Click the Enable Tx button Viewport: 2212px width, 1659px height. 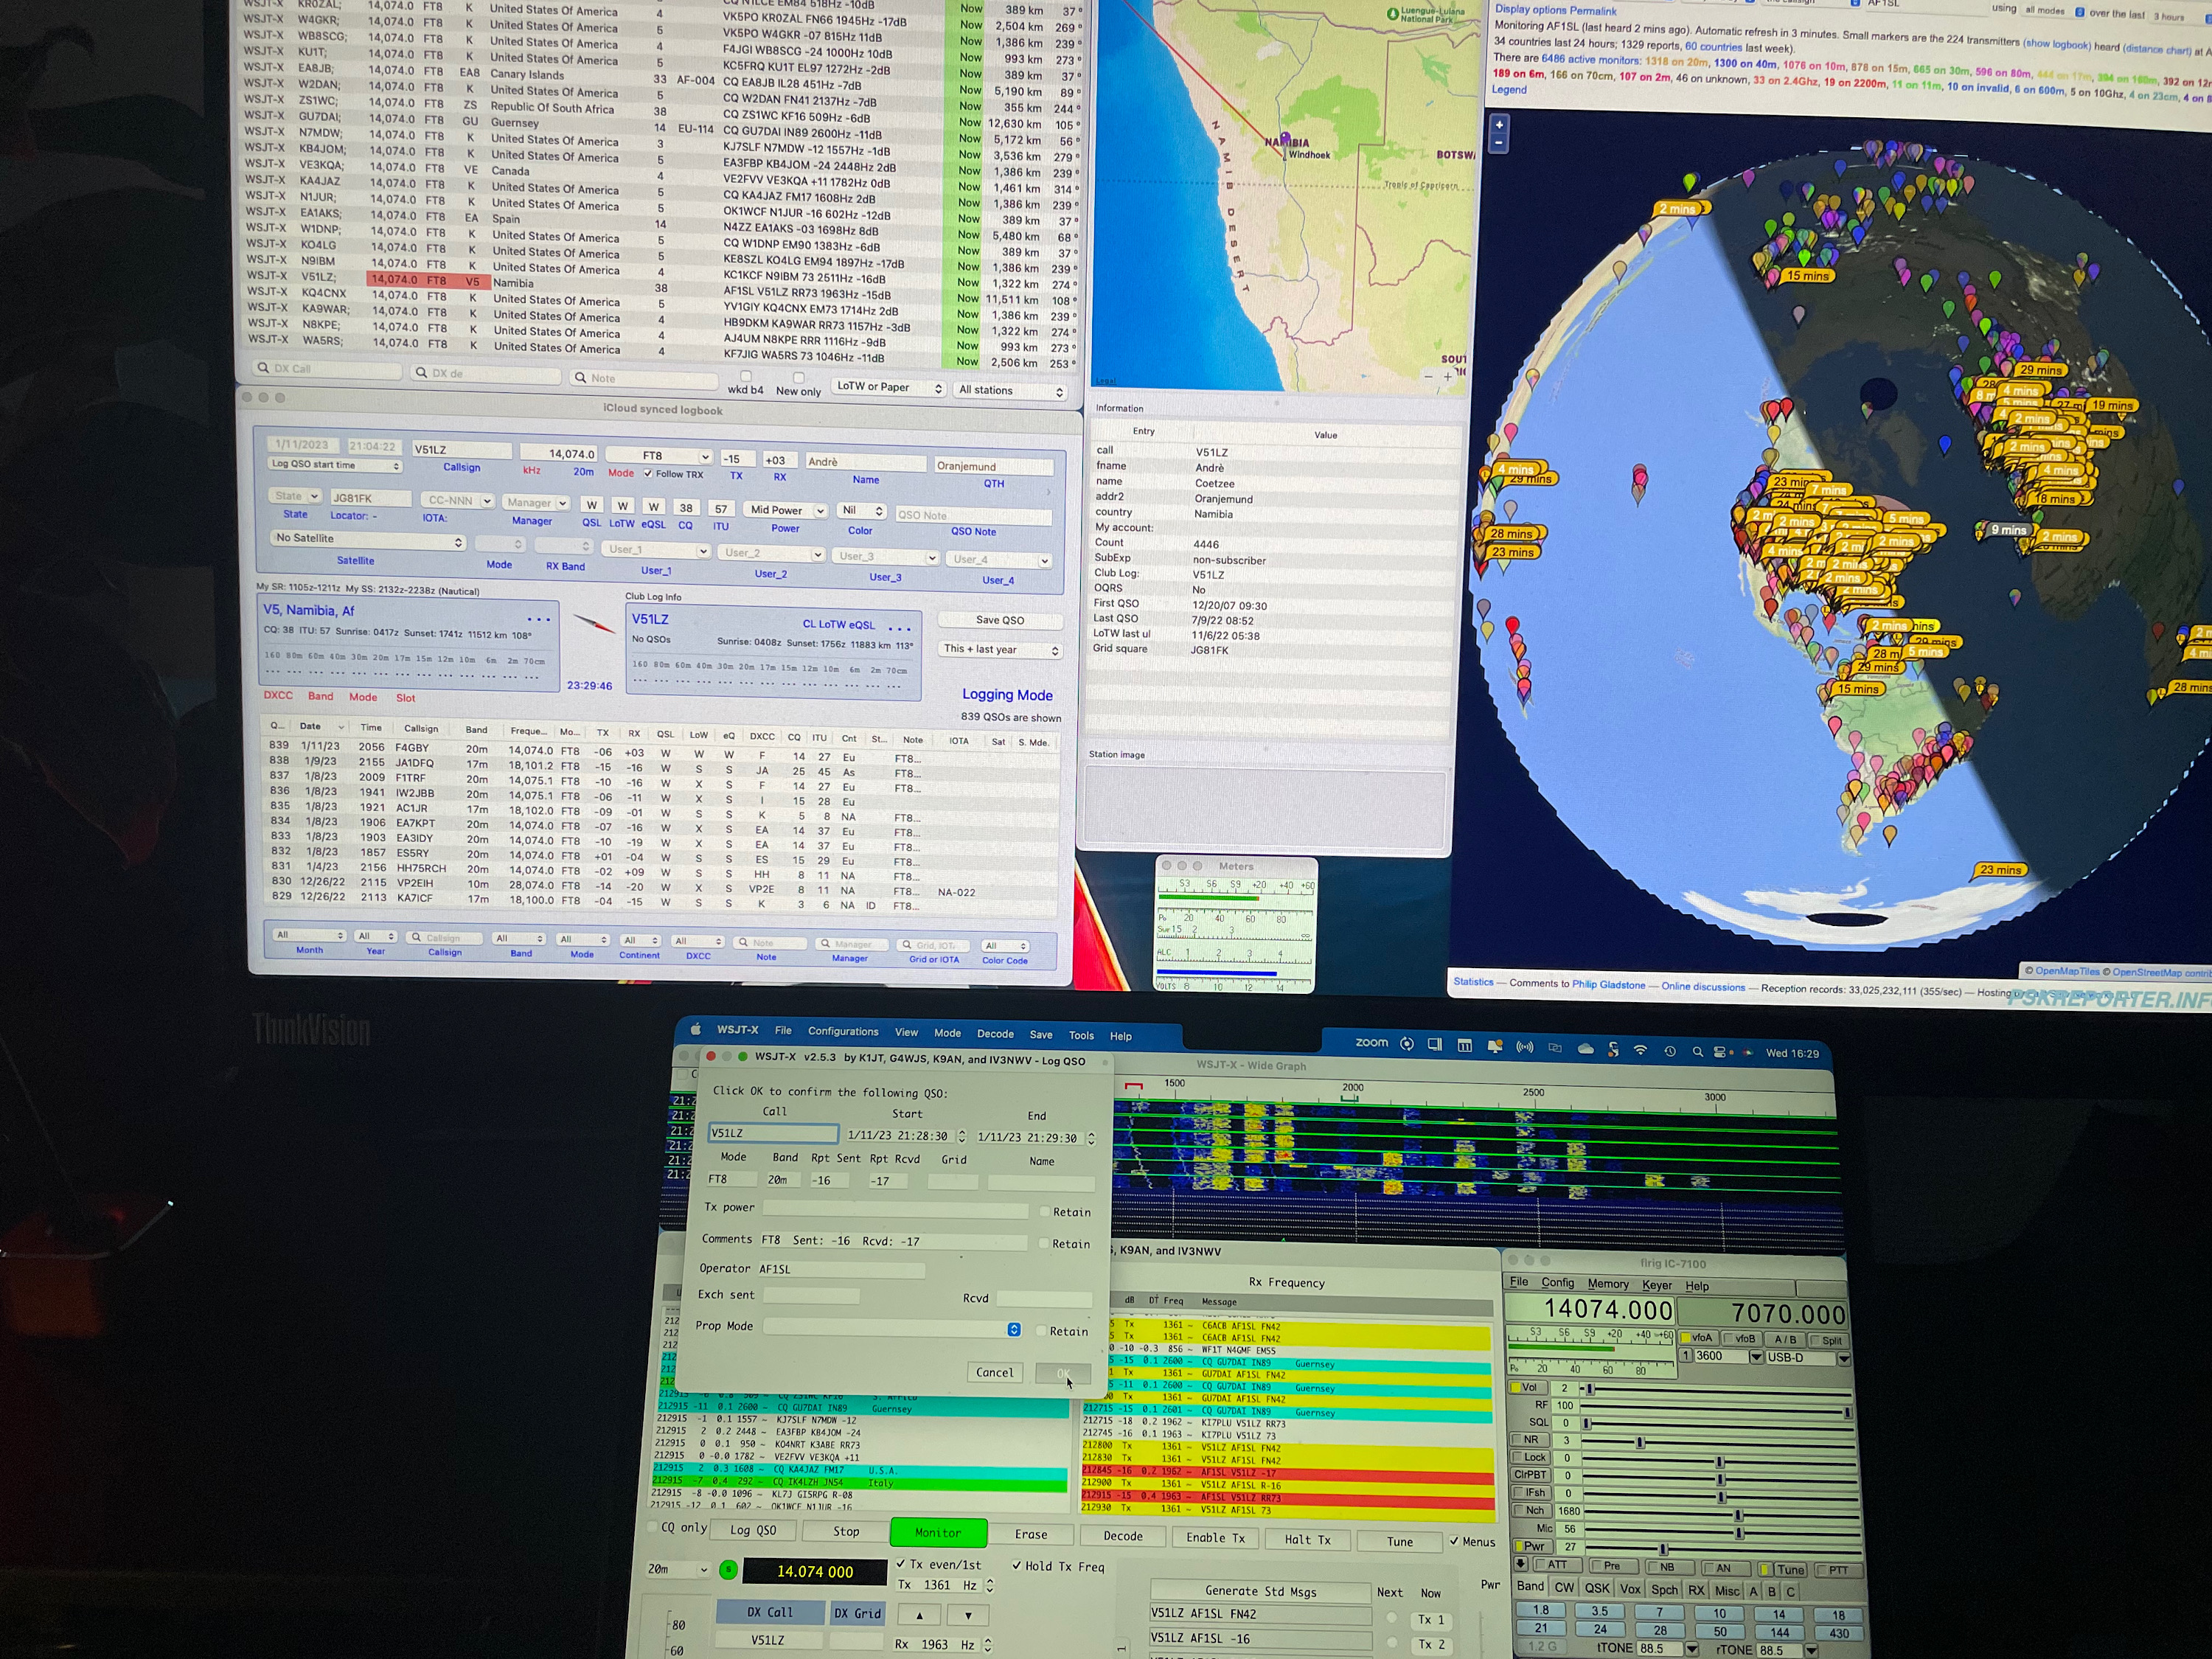(x=1215, y=1538)
